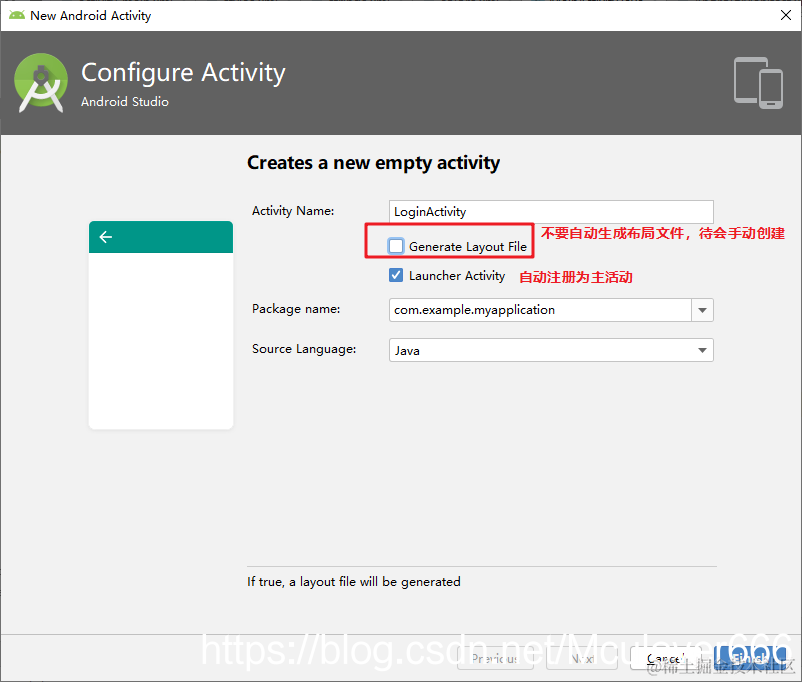
Task: Click the Previous button
Action: pyautogui.click(x=495, y=658)
